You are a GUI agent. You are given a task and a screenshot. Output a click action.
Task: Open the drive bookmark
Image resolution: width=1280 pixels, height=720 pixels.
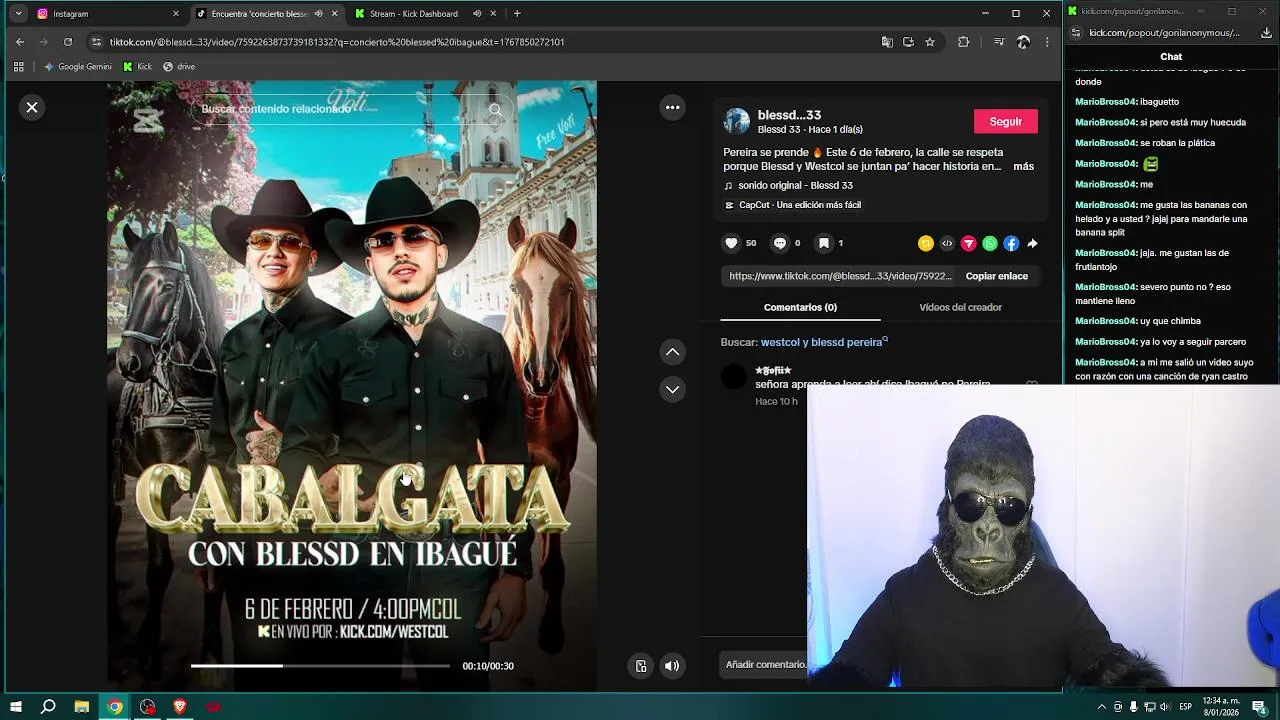point(179,67)
